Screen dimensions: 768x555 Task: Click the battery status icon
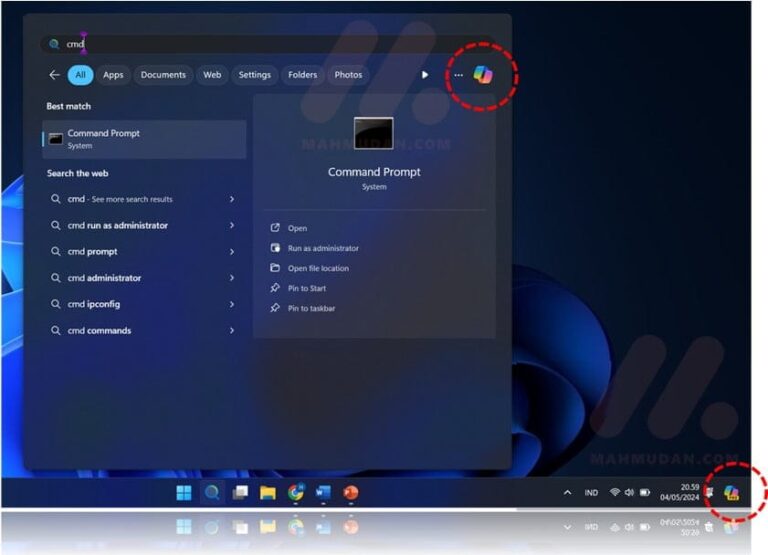click(645, 492)
